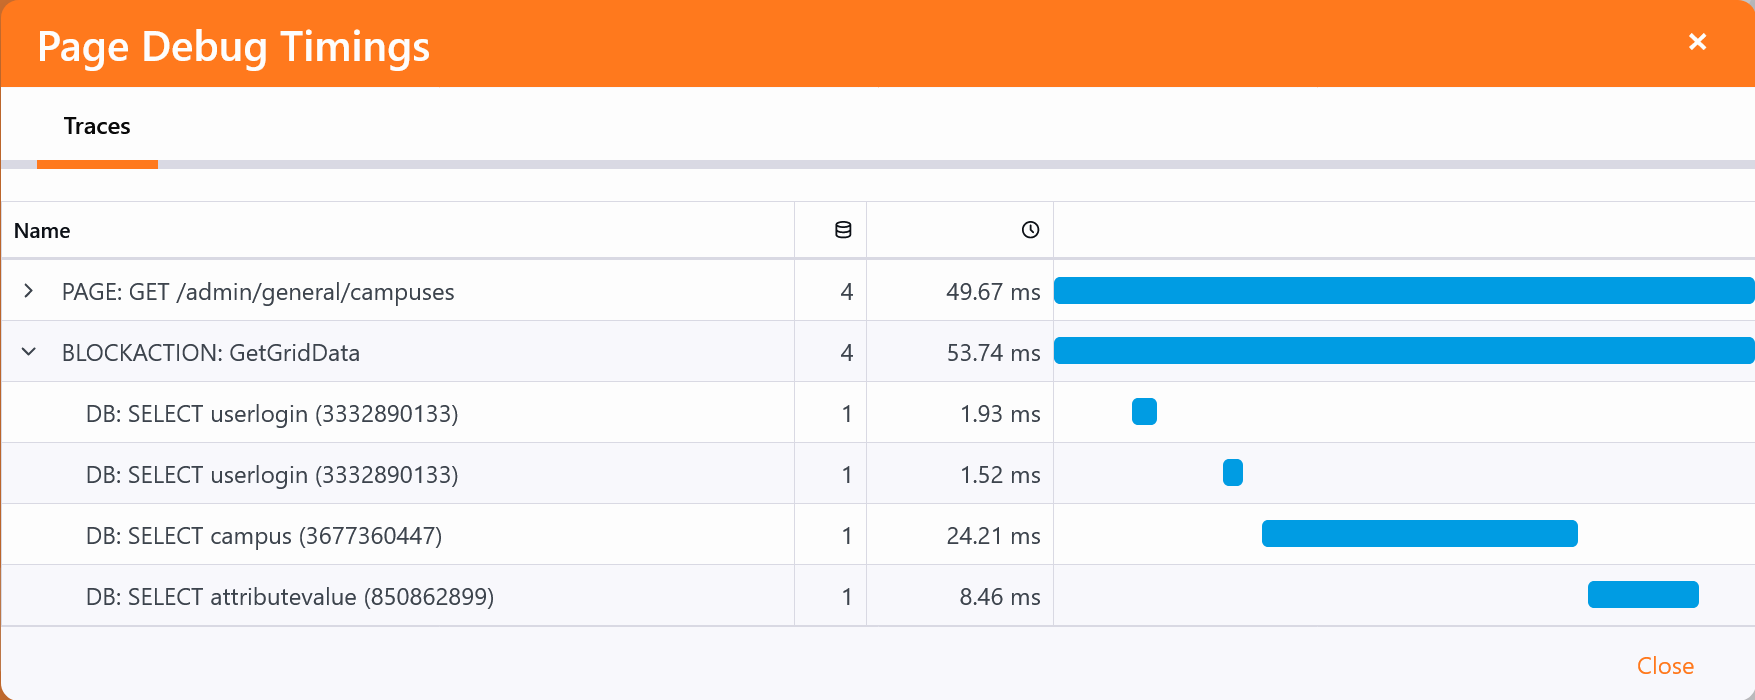
Task: Collapse the BLOCKACTION: GetGridData row
Action: (29, 352)
